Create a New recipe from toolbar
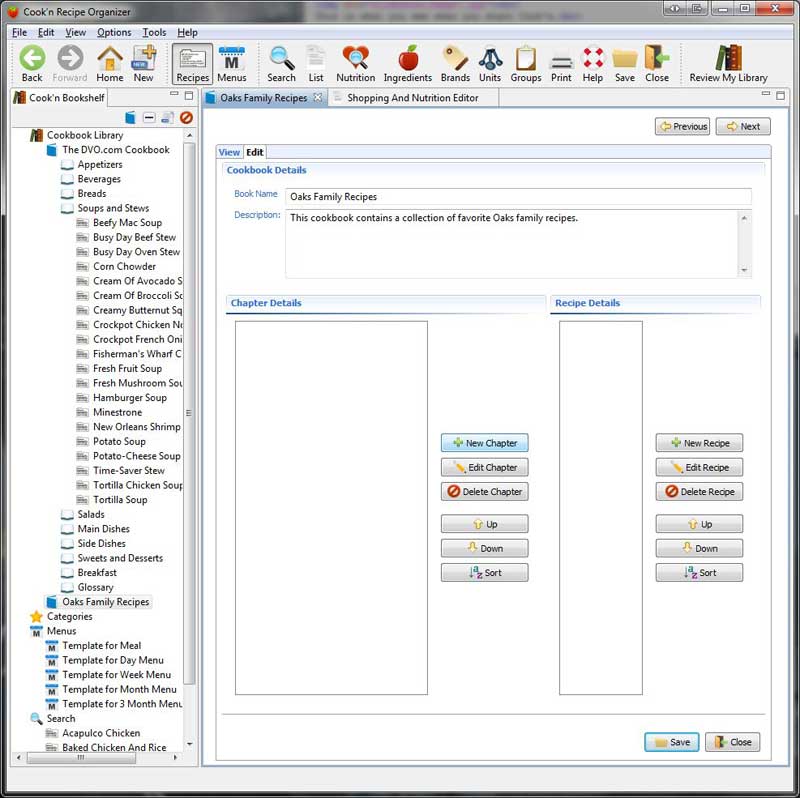The width and height of the screenshot is (800, 798). (x=143, y=64)
